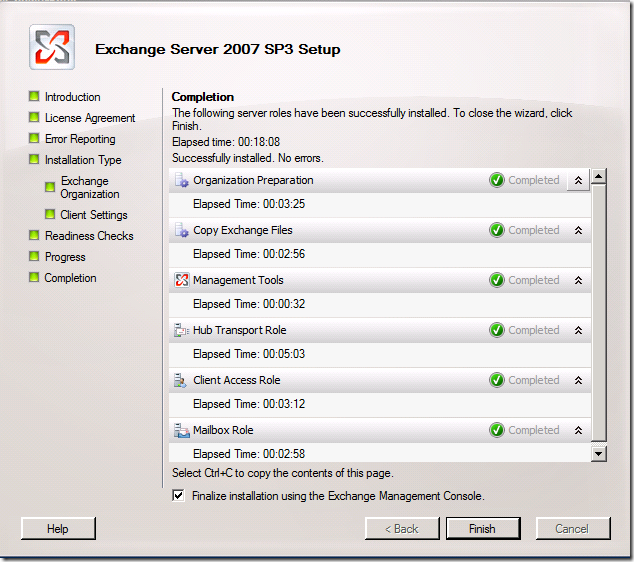Click the Hub Transport Role row title
Image resolution: width=634 pixels, height=562 pixels.
239,330
